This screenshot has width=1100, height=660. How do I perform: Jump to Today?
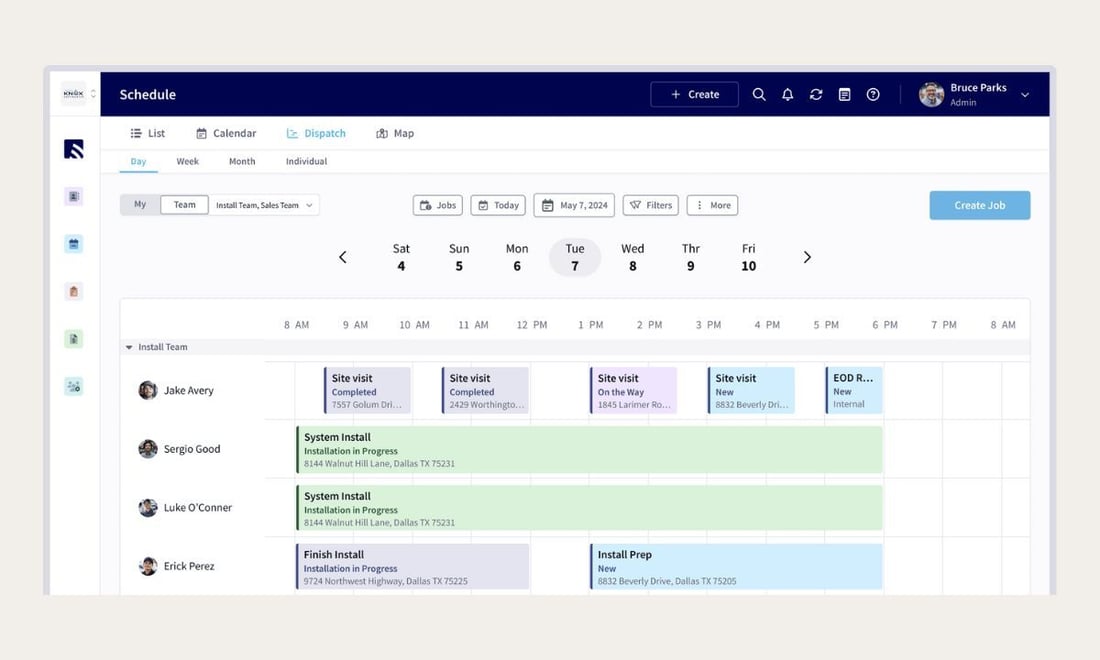[x=498, y=205]
